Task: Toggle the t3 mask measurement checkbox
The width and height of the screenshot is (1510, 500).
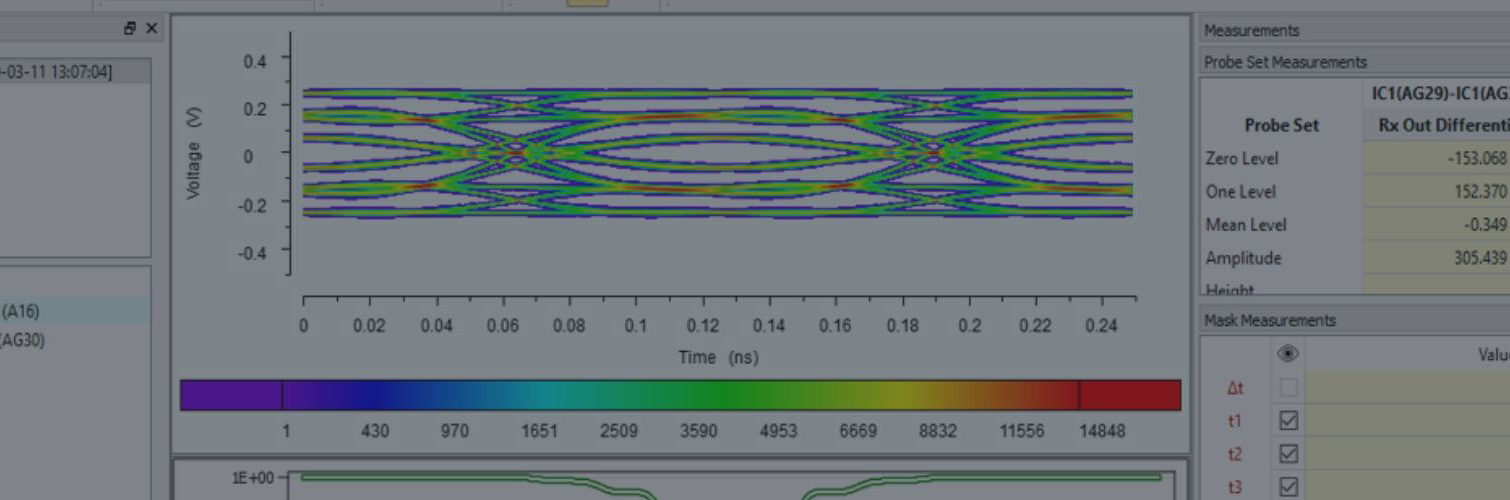Action: click(1289, 487)
